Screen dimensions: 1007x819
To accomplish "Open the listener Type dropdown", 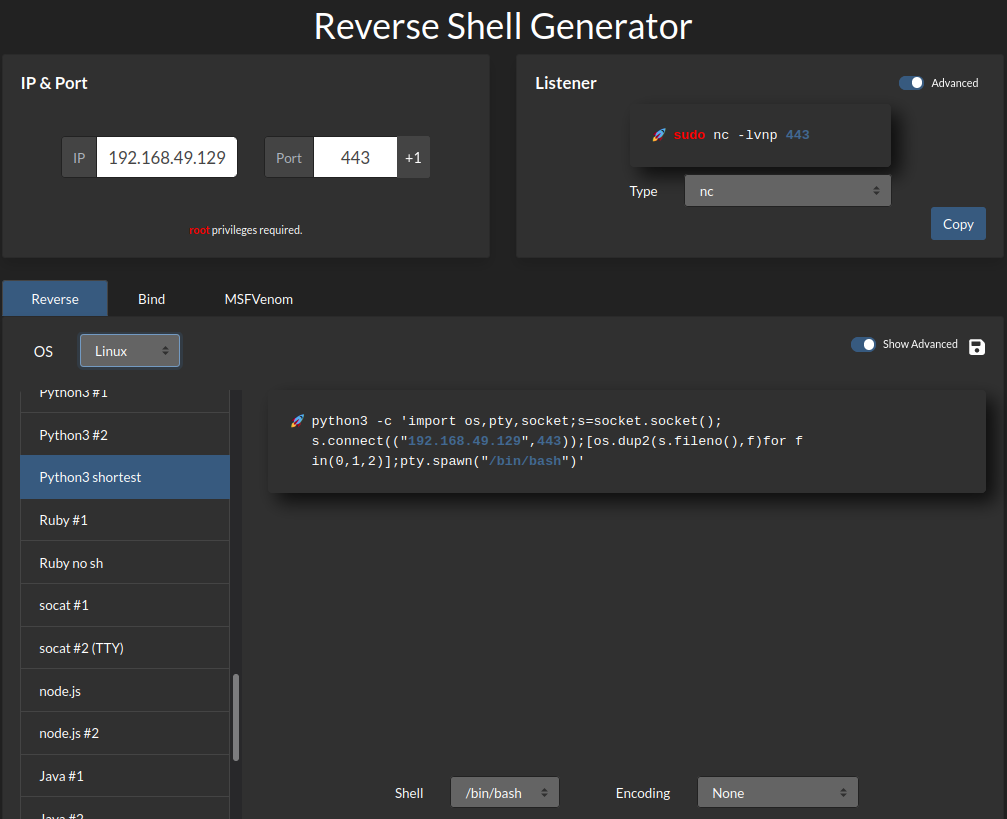I will pyautogui.click(x=787, y=191).
